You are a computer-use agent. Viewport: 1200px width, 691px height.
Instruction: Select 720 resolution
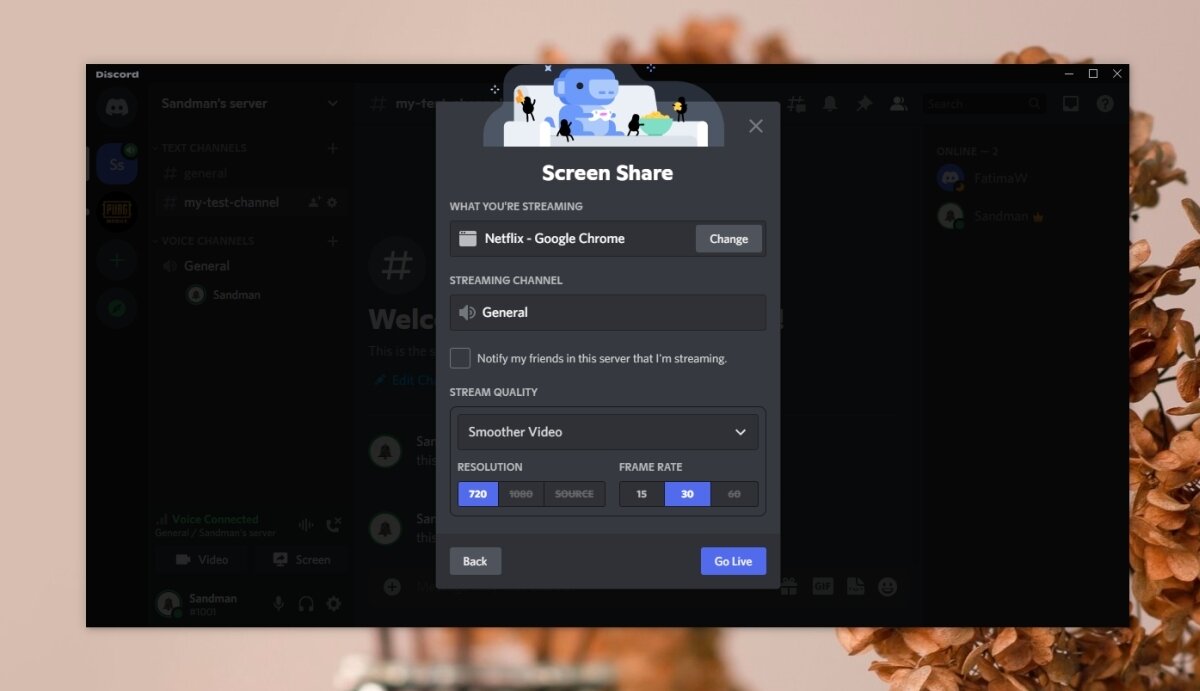(x=478, y=494)
